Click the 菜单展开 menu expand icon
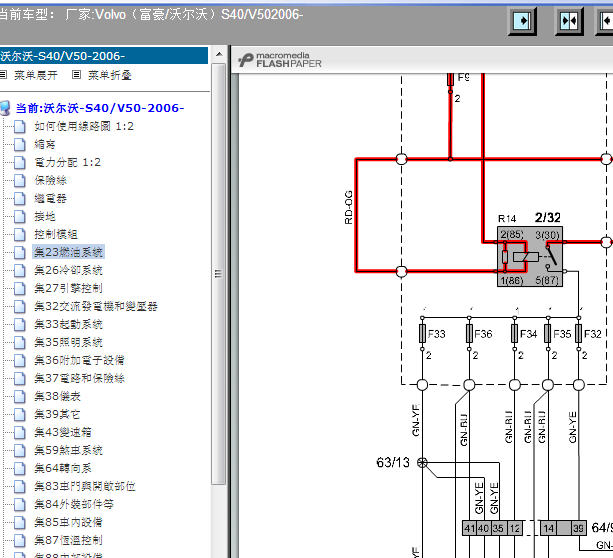Viewport: 613px width, 558px height. (x=4, y=74)
